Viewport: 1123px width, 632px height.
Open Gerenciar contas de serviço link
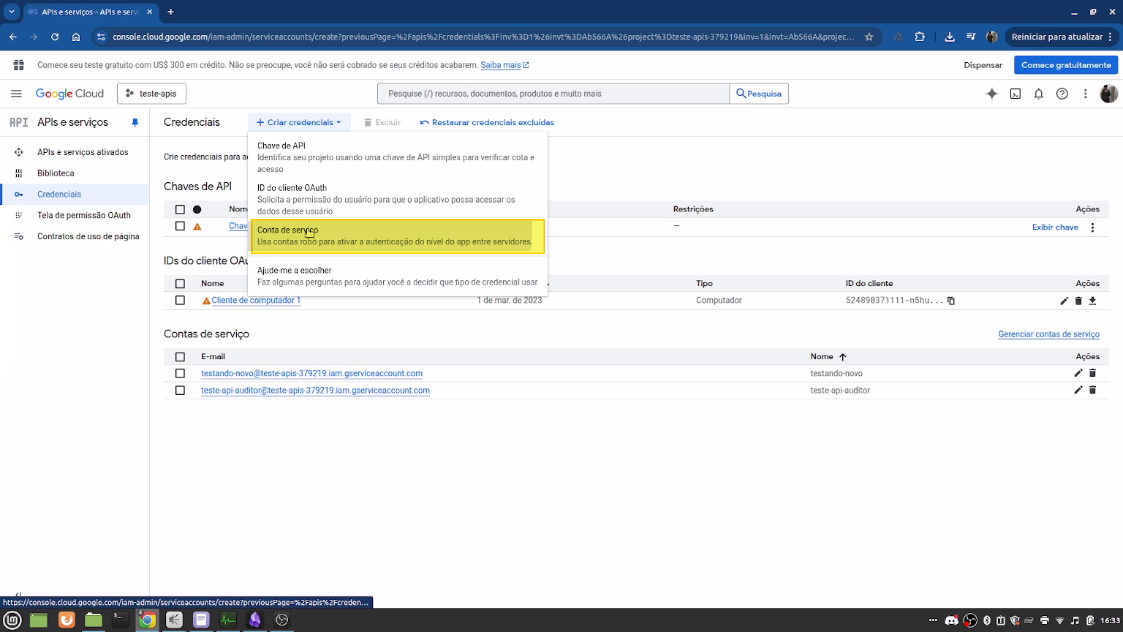click(x=1049, y=334)
